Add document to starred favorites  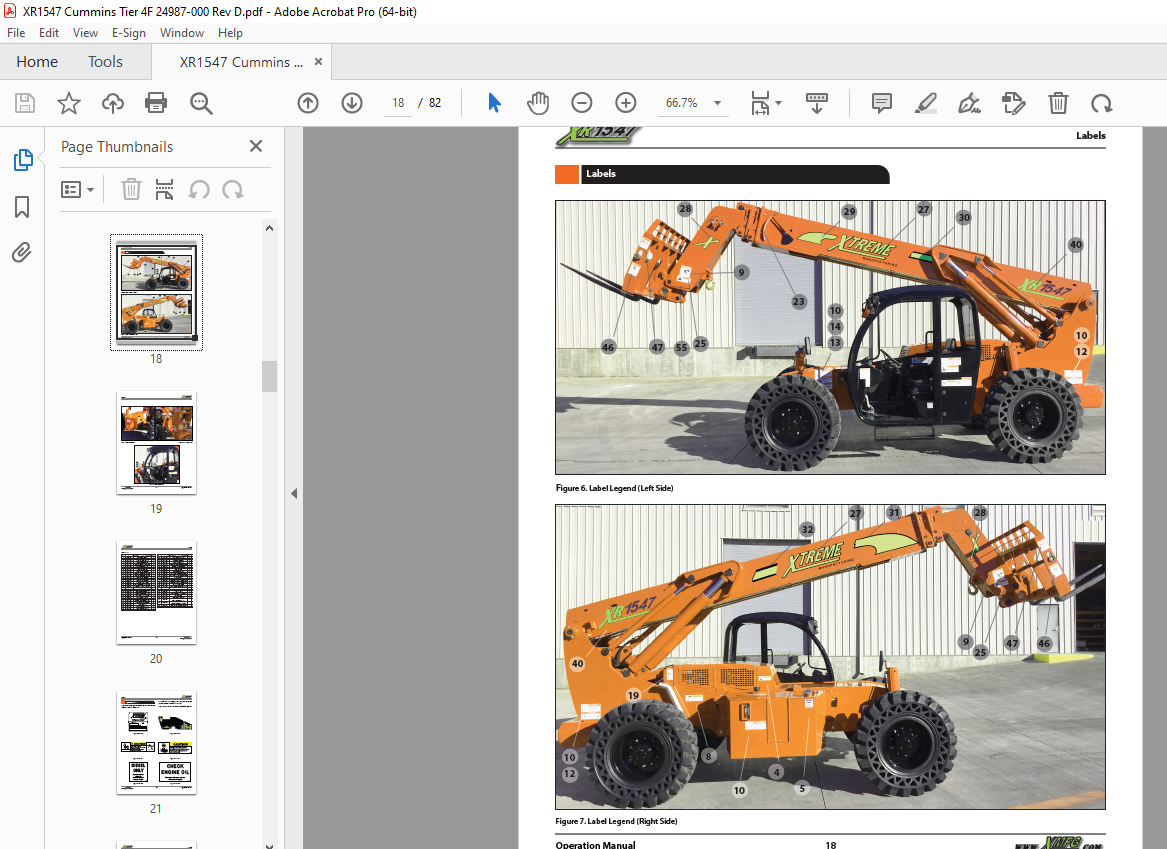pos(68,103)
